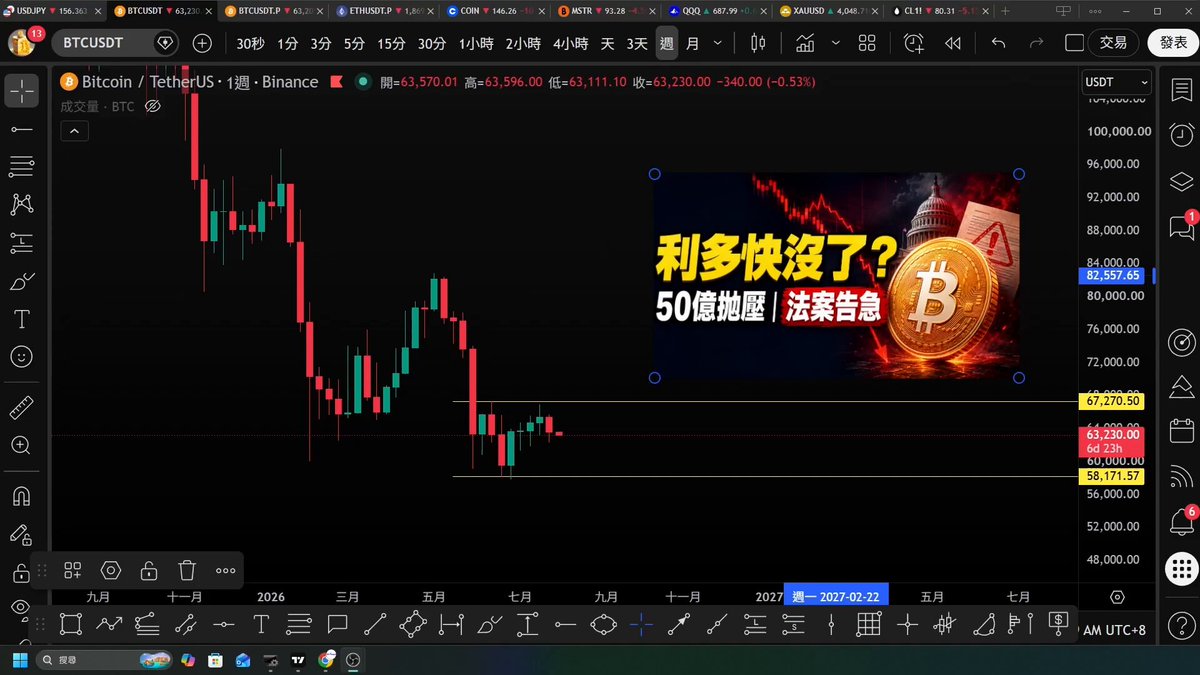The height and width of the screenshot is (675, 1200).
Task: Open the emoji stickers tool
Action: (x=21, y=356)
